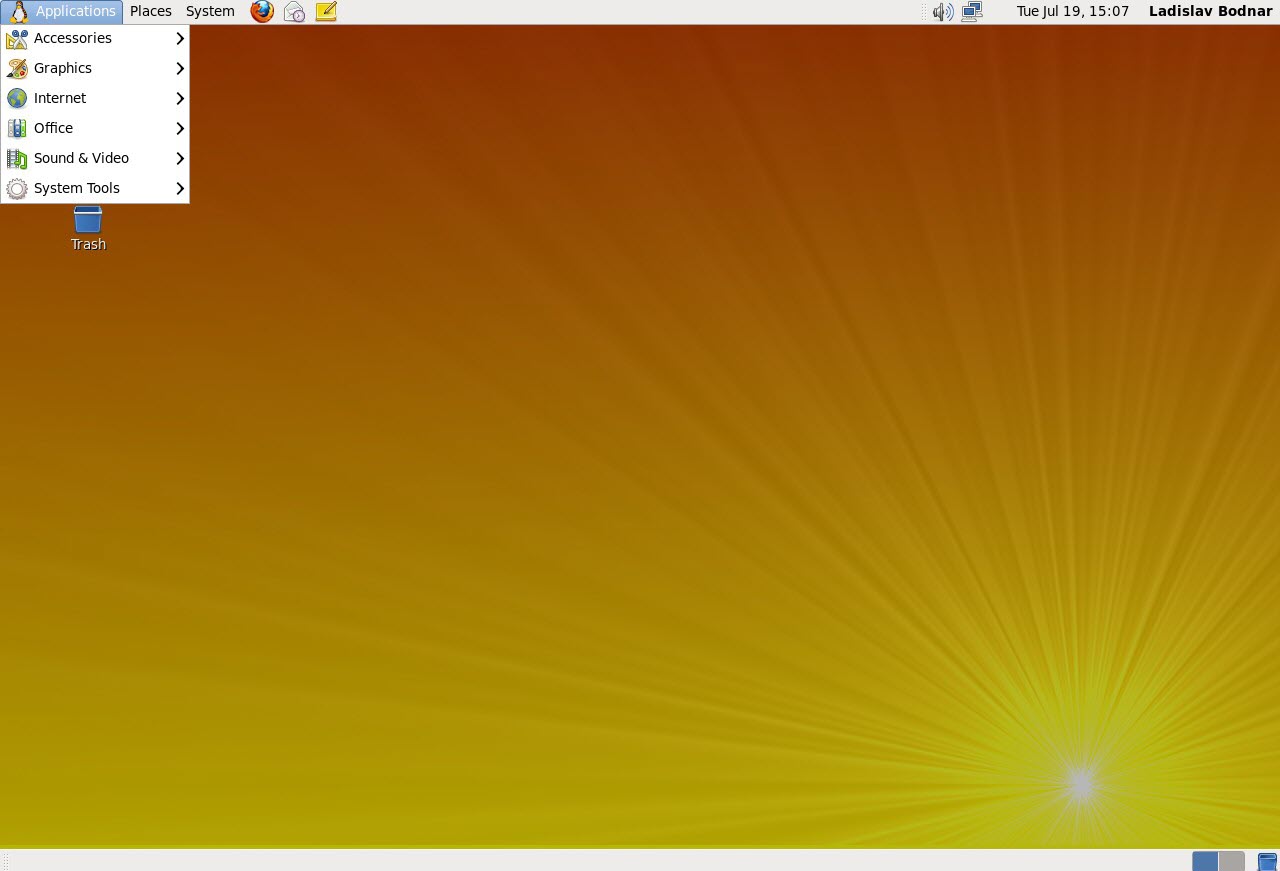Screen dimensions: 1280x871
Task: Open the sticky notes launcher icon
Action: point(326,12)
